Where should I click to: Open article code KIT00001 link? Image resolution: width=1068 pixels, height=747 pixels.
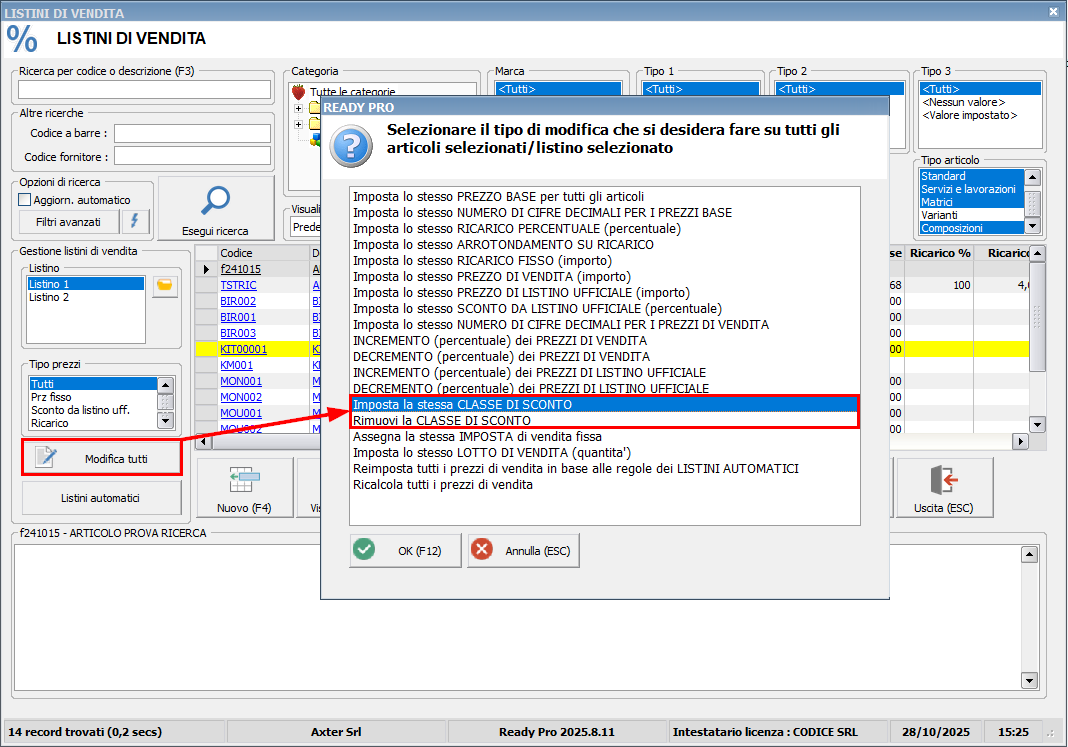pos(243,349)
